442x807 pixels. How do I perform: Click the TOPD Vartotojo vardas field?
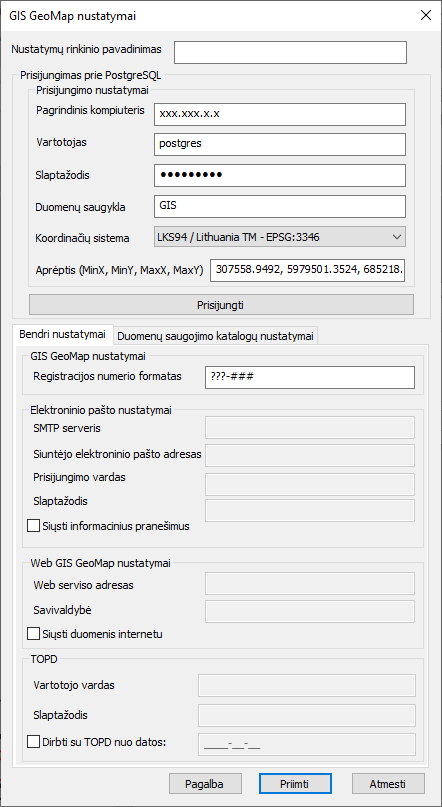307,685
